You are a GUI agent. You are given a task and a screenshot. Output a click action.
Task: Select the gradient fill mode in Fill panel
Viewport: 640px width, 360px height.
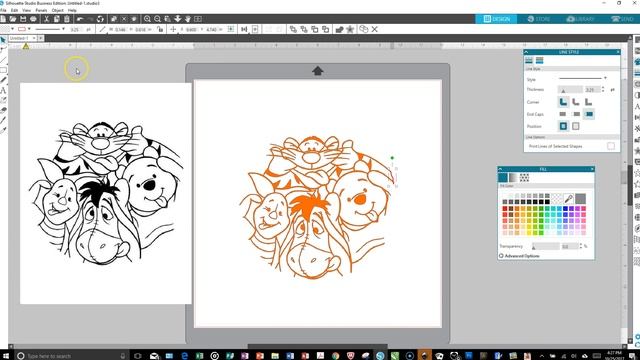(x=513, y=177)
